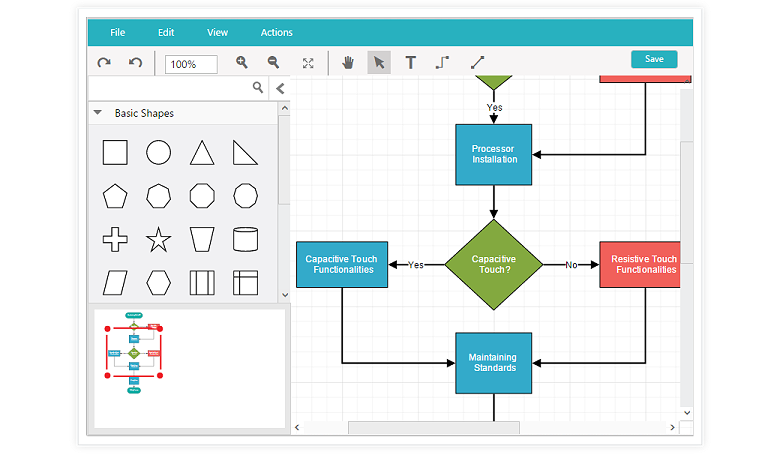This screenshot has width=780, height=454.
Task: Zoom in with the magnifier plus icon
Action: coord(242,63)
